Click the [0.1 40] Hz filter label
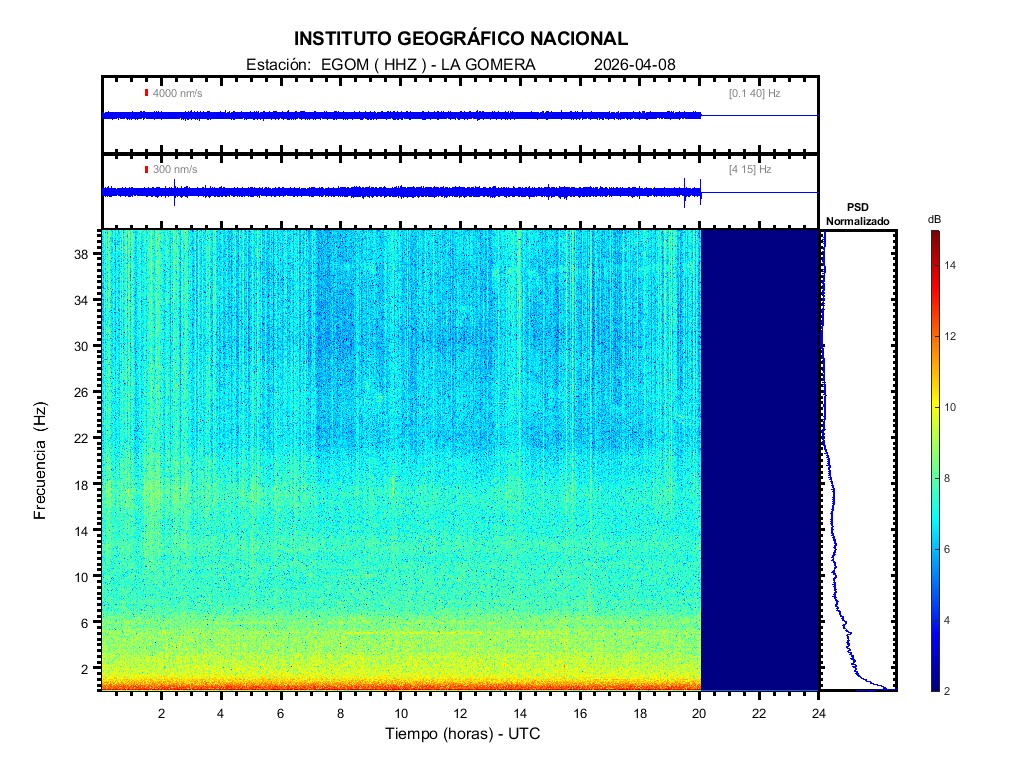This screenshot has width=1024, height=768. pos(754,93)
